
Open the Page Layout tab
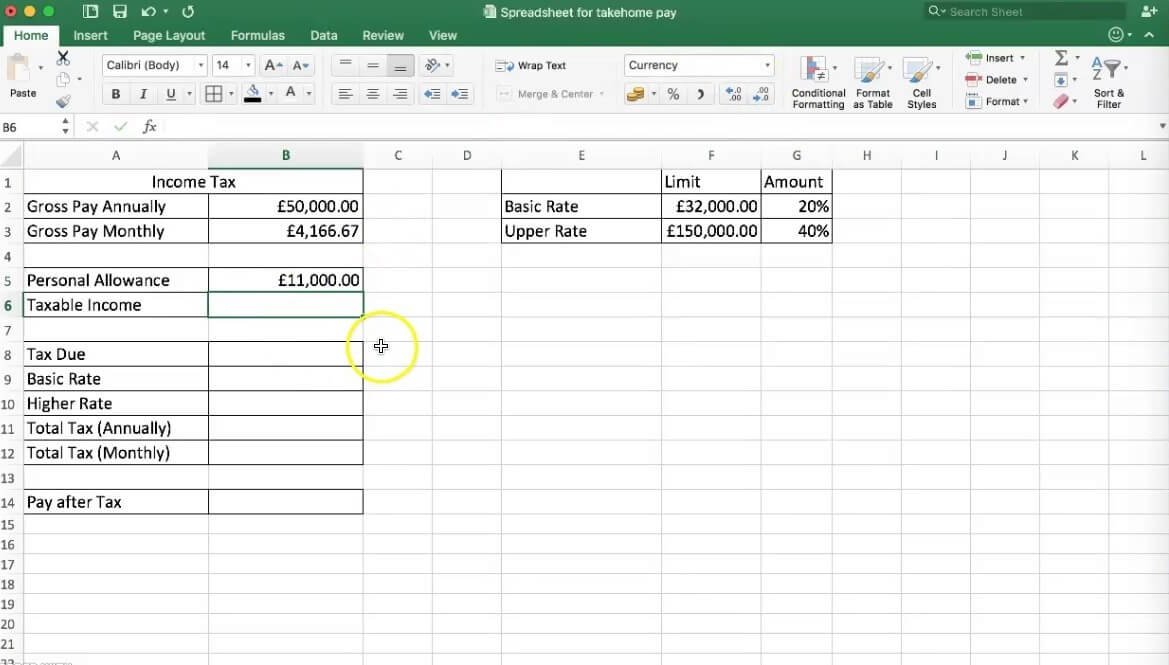pos(169,35)
